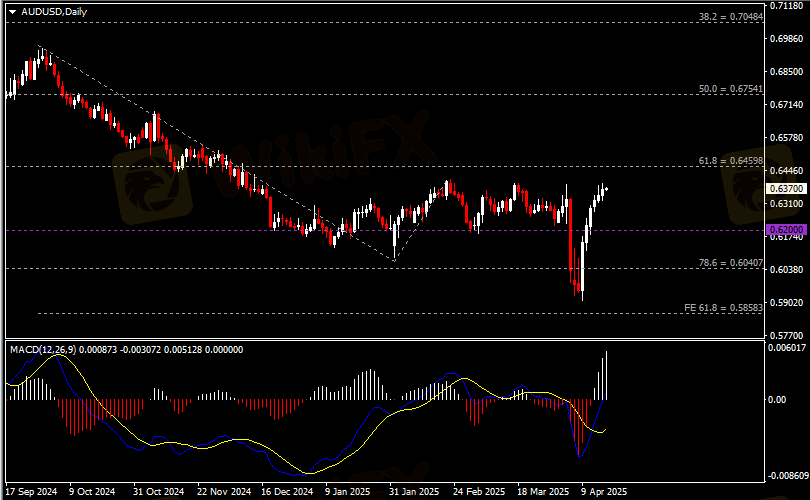Click the 0.57700 price axis value

[x=786, y=336]
